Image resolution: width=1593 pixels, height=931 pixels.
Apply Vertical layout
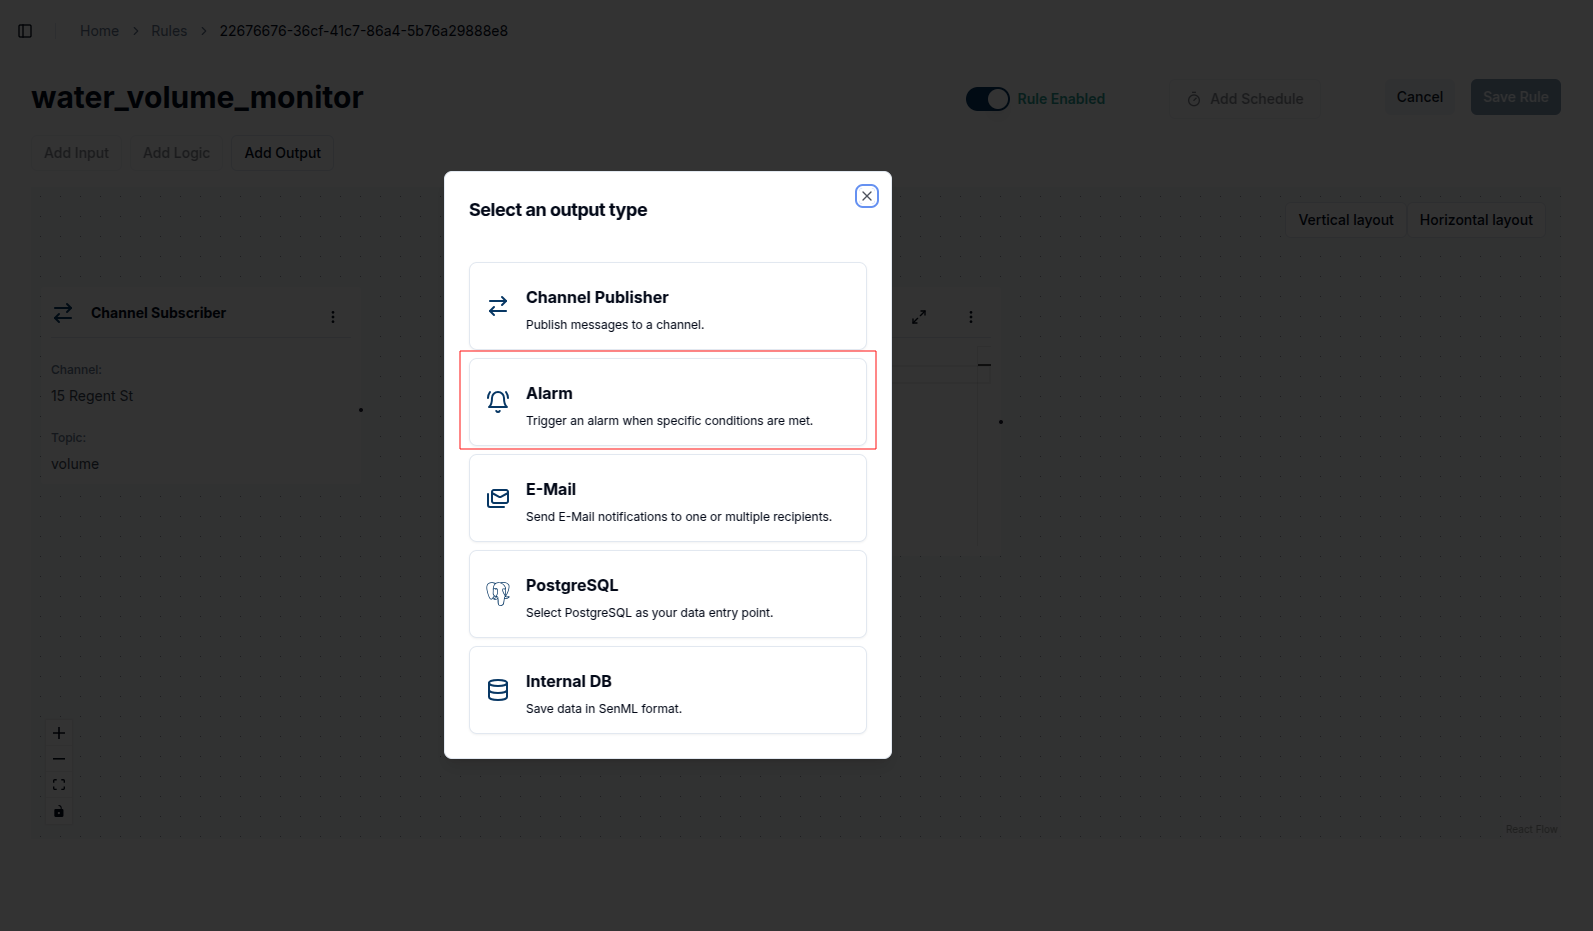click(1346, 220)
